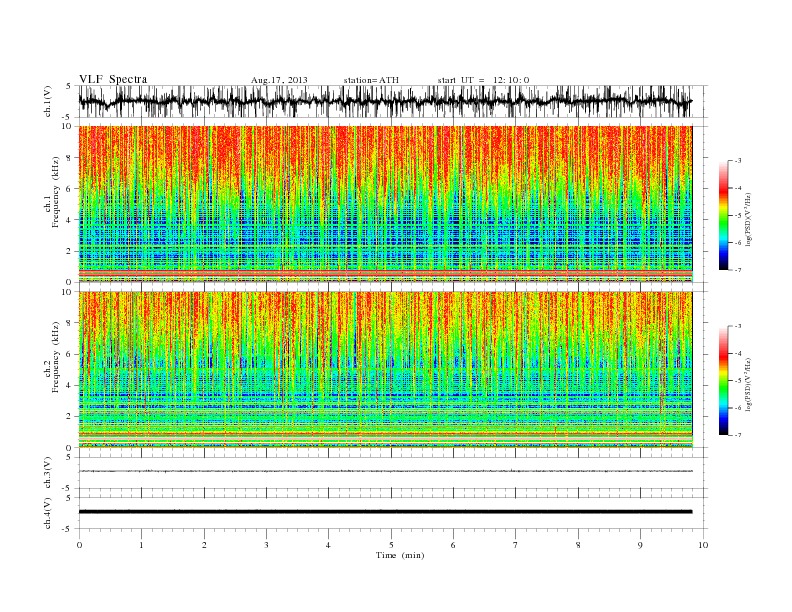Click the 'station=ATH' label
Viewport: 792px width, 612px height.
[371, 80]
